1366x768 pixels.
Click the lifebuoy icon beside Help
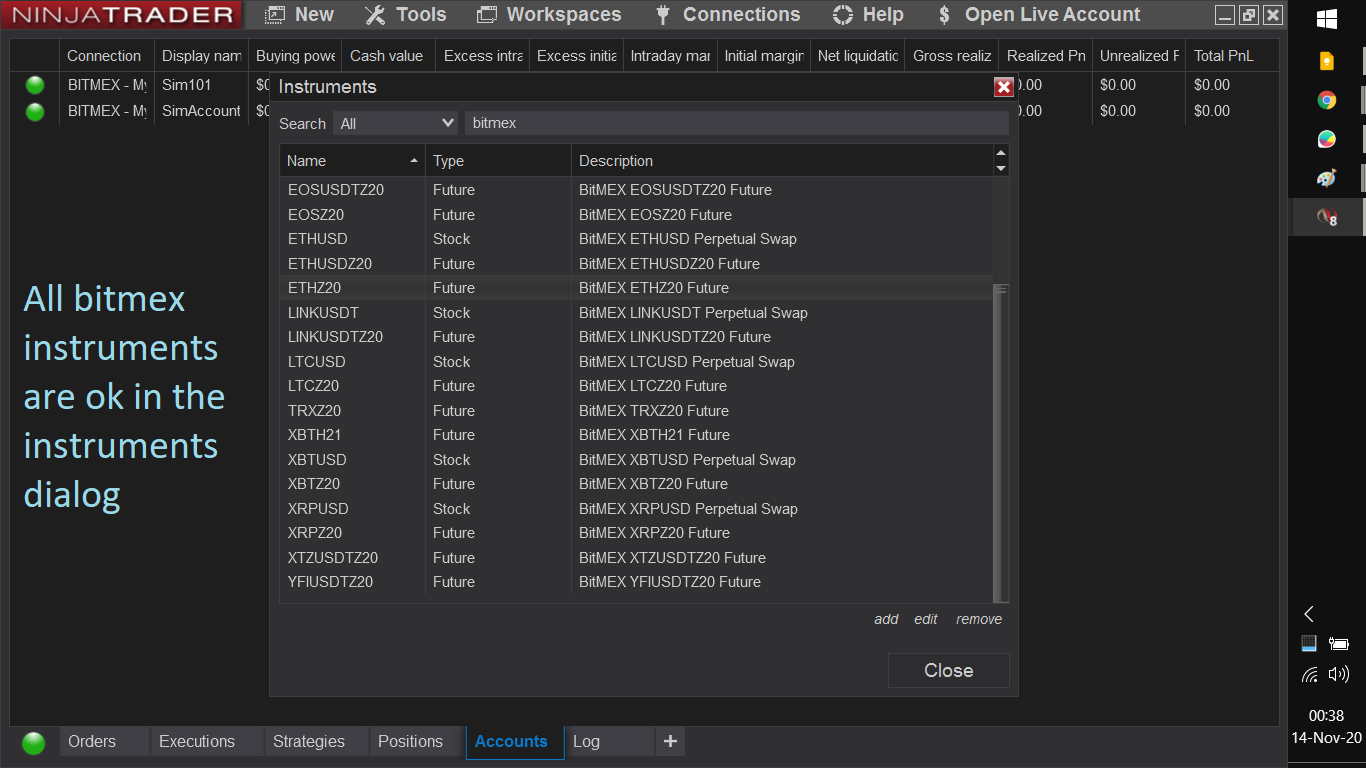[843, 15]
